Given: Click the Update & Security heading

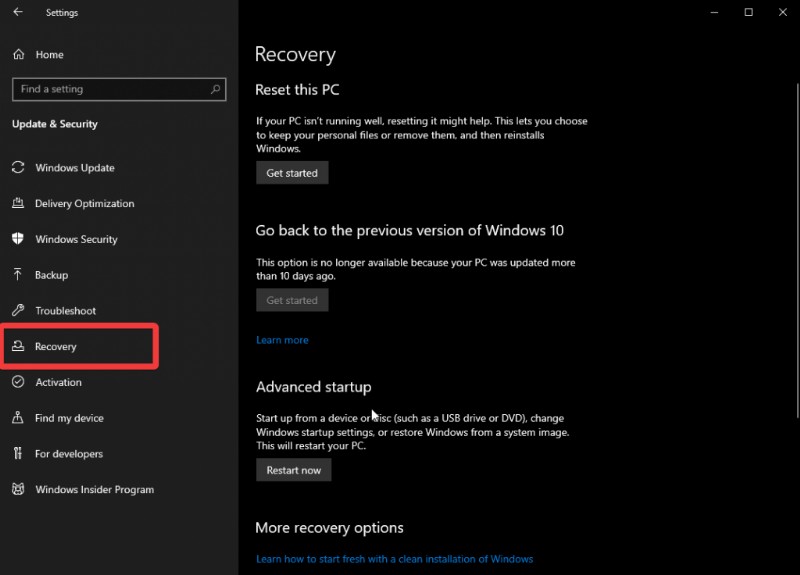Looking at the screenshot, I should tap(55, 124).
